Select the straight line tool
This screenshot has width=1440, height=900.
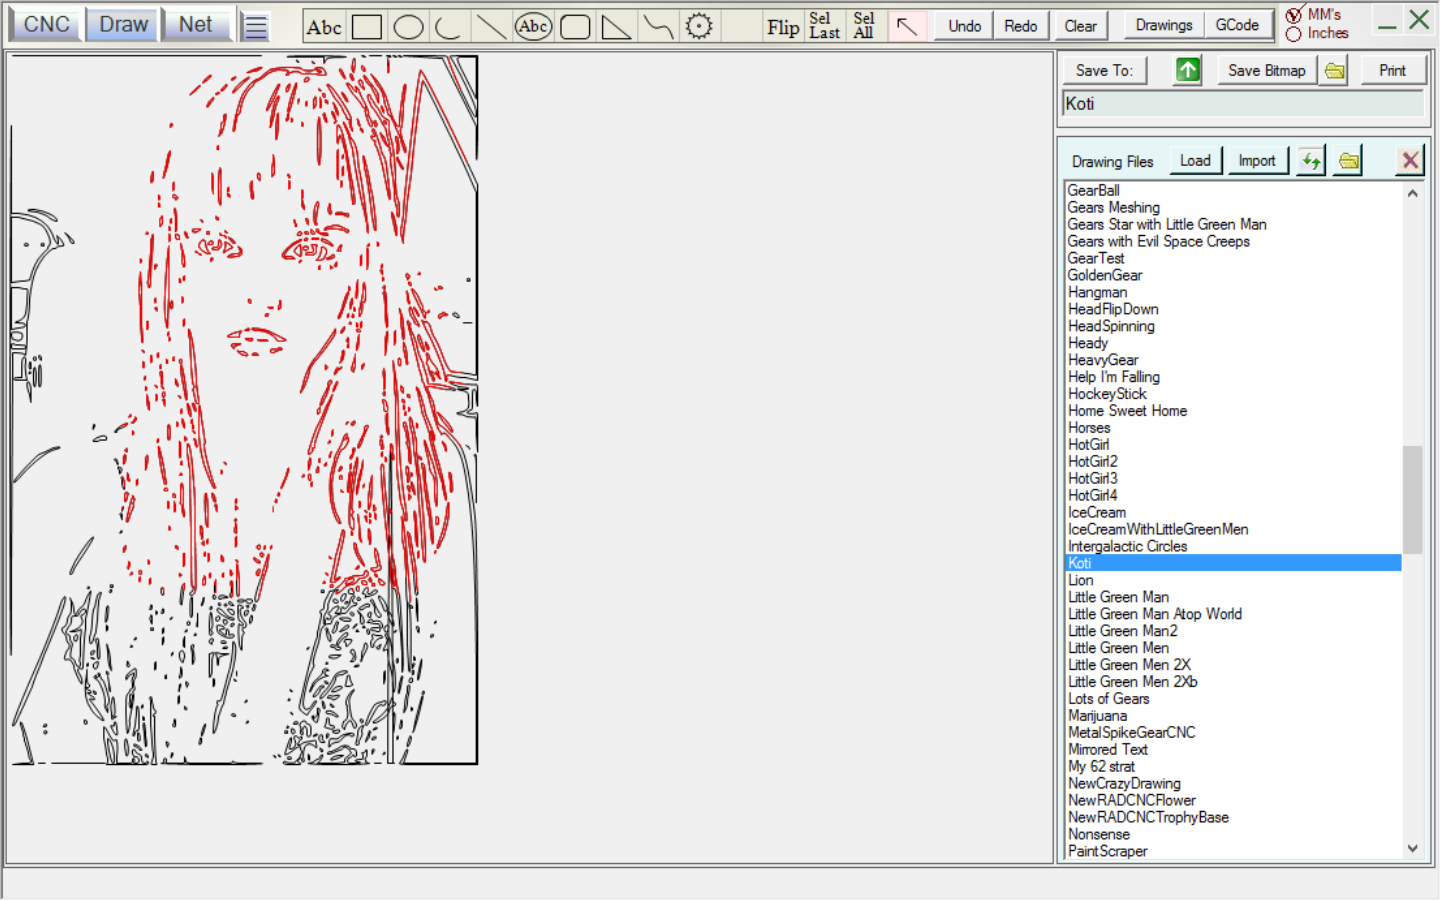[x=490, y=27]
